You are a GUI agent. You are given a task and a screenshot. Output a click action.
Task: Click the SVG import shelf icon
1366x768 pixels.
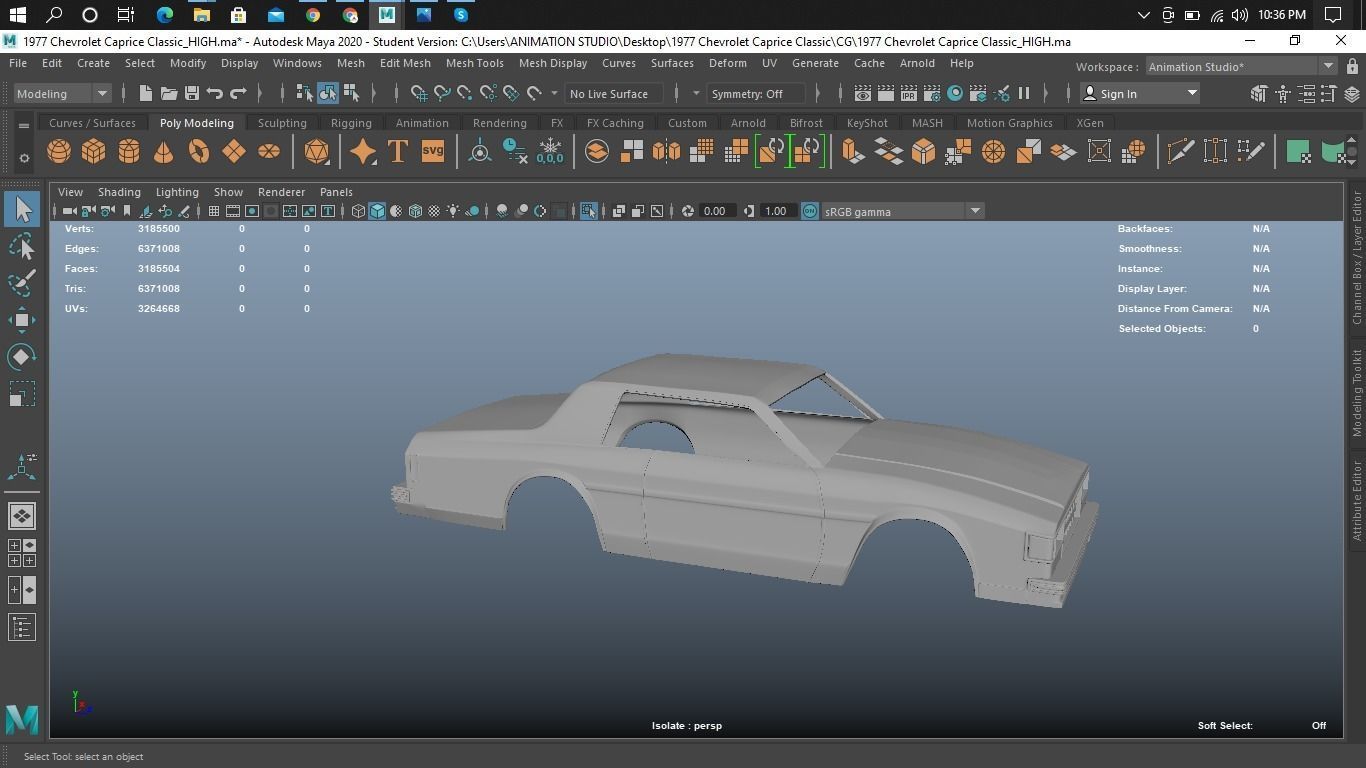tap(433, 151)
